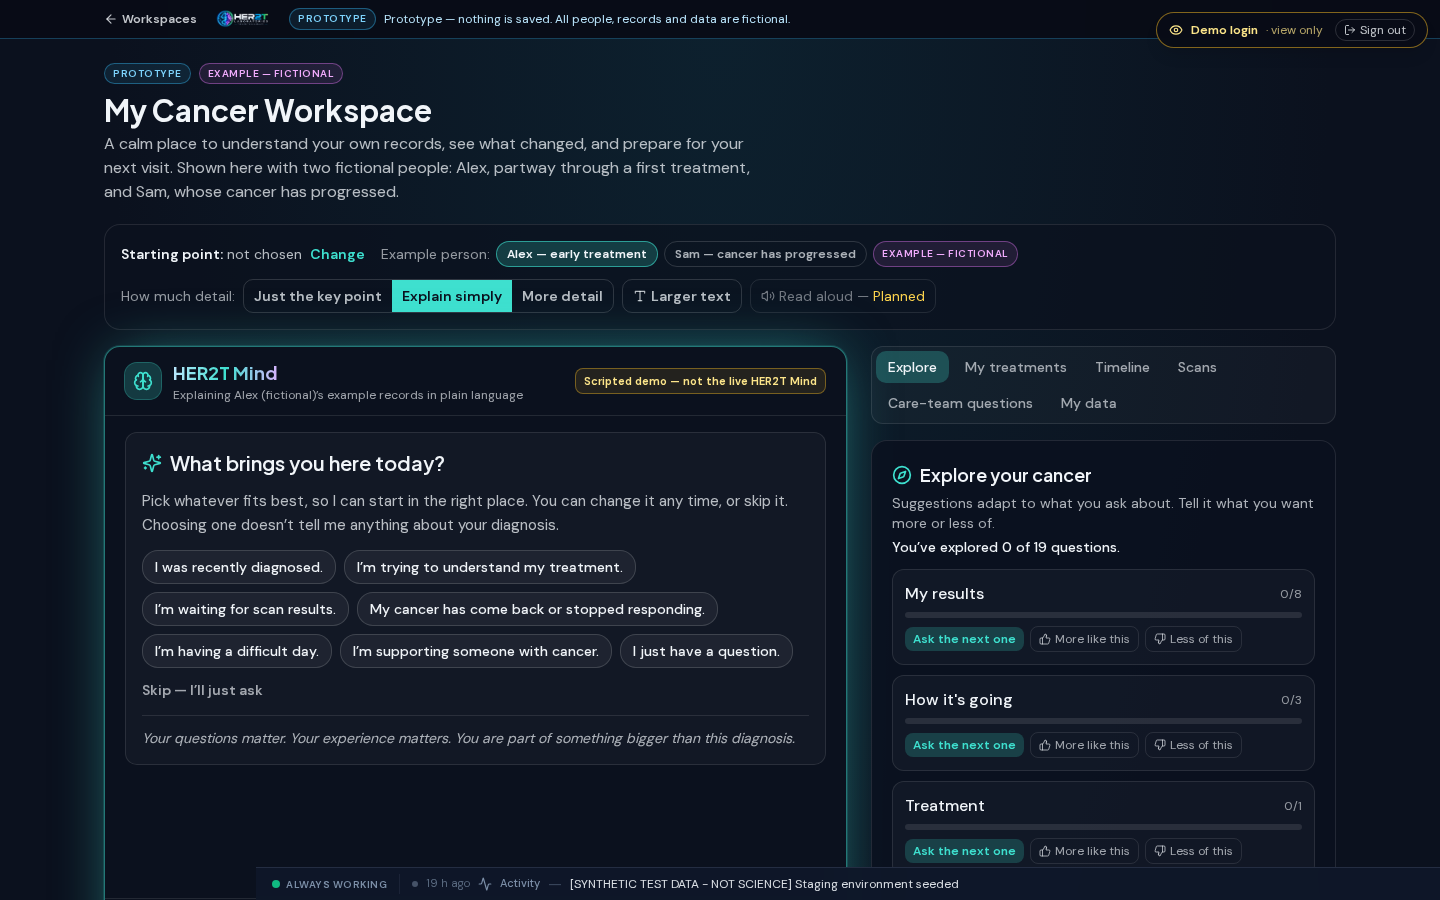Open the Explore tab
Image resolution: width=1440 pixels, height=900 pixels.
pos(912,367)
